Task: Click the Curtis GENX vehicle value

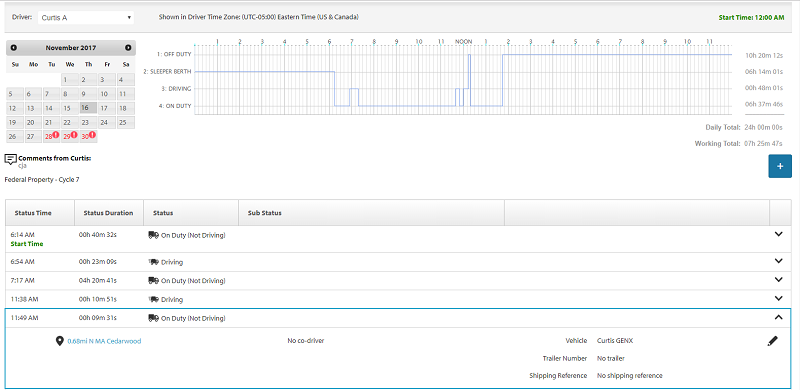Action: tap(615, 340)
